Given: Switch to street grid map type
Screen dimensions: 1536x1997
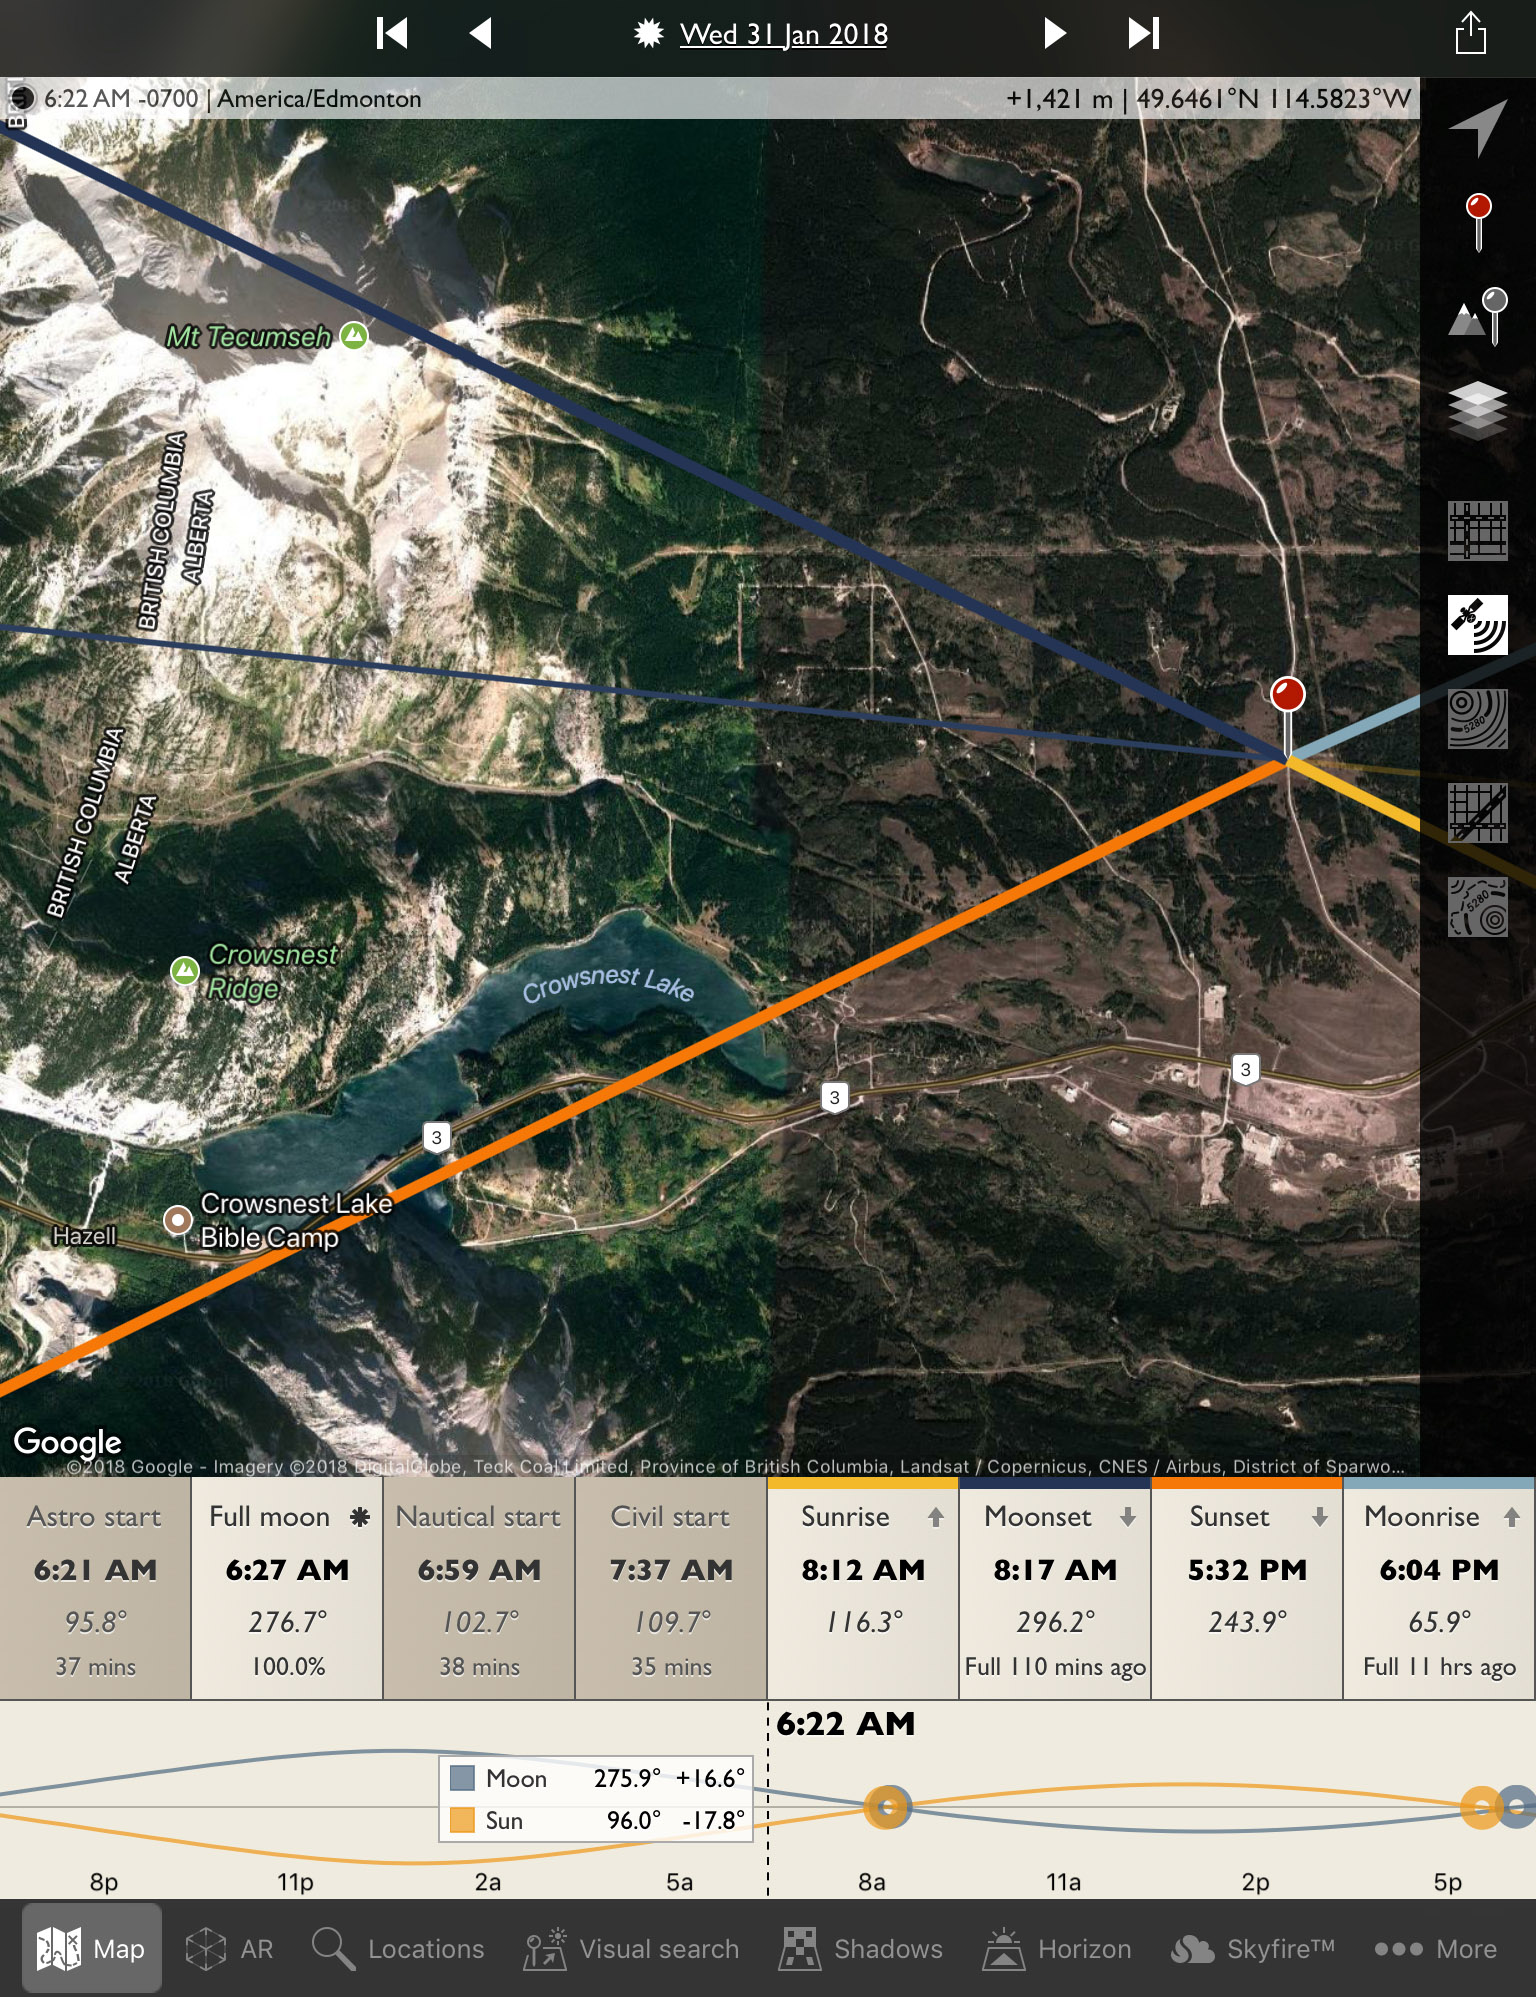Looking at the screenshot, I should [1478, 531].
